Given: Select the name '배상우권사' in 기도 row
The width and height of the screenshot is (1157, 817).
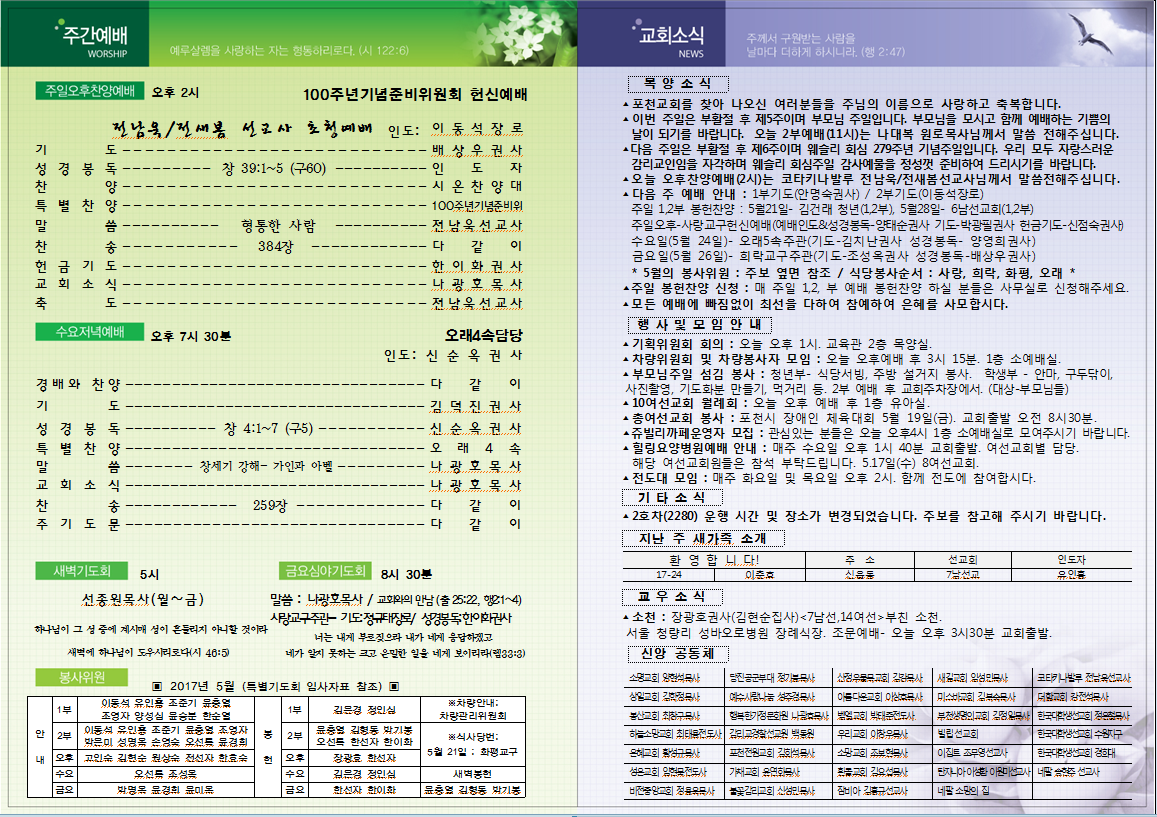Looking at the screenshot, I should point(477,150).
